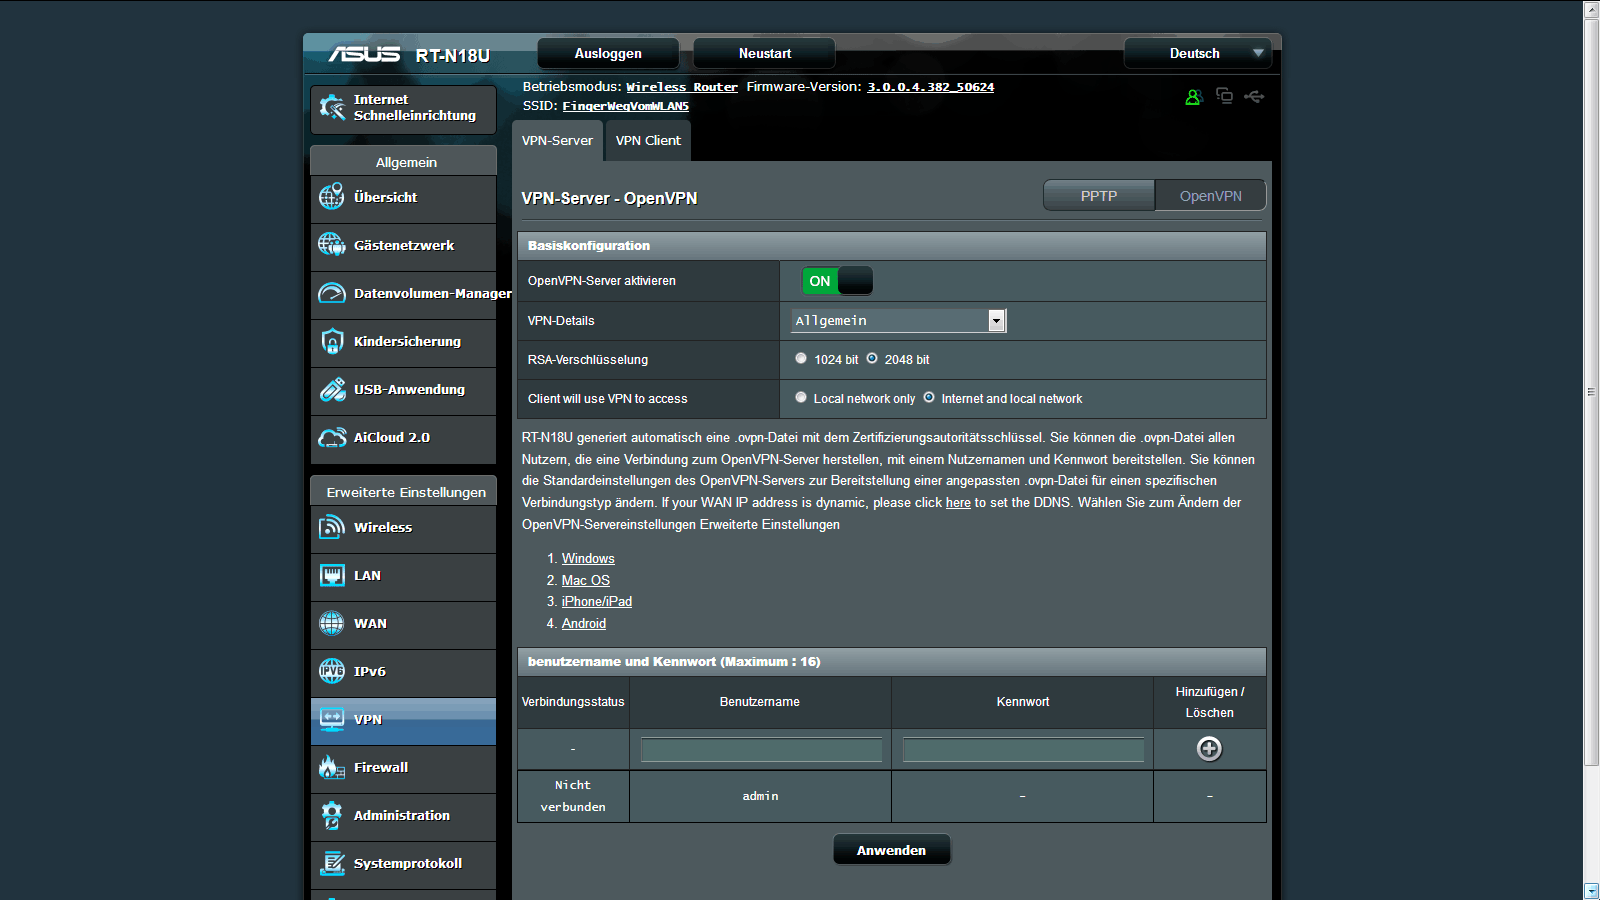Click the Systemprotokoll notepad icon
This screenshot has width=1600, height=900.
[x=332, y=863]
